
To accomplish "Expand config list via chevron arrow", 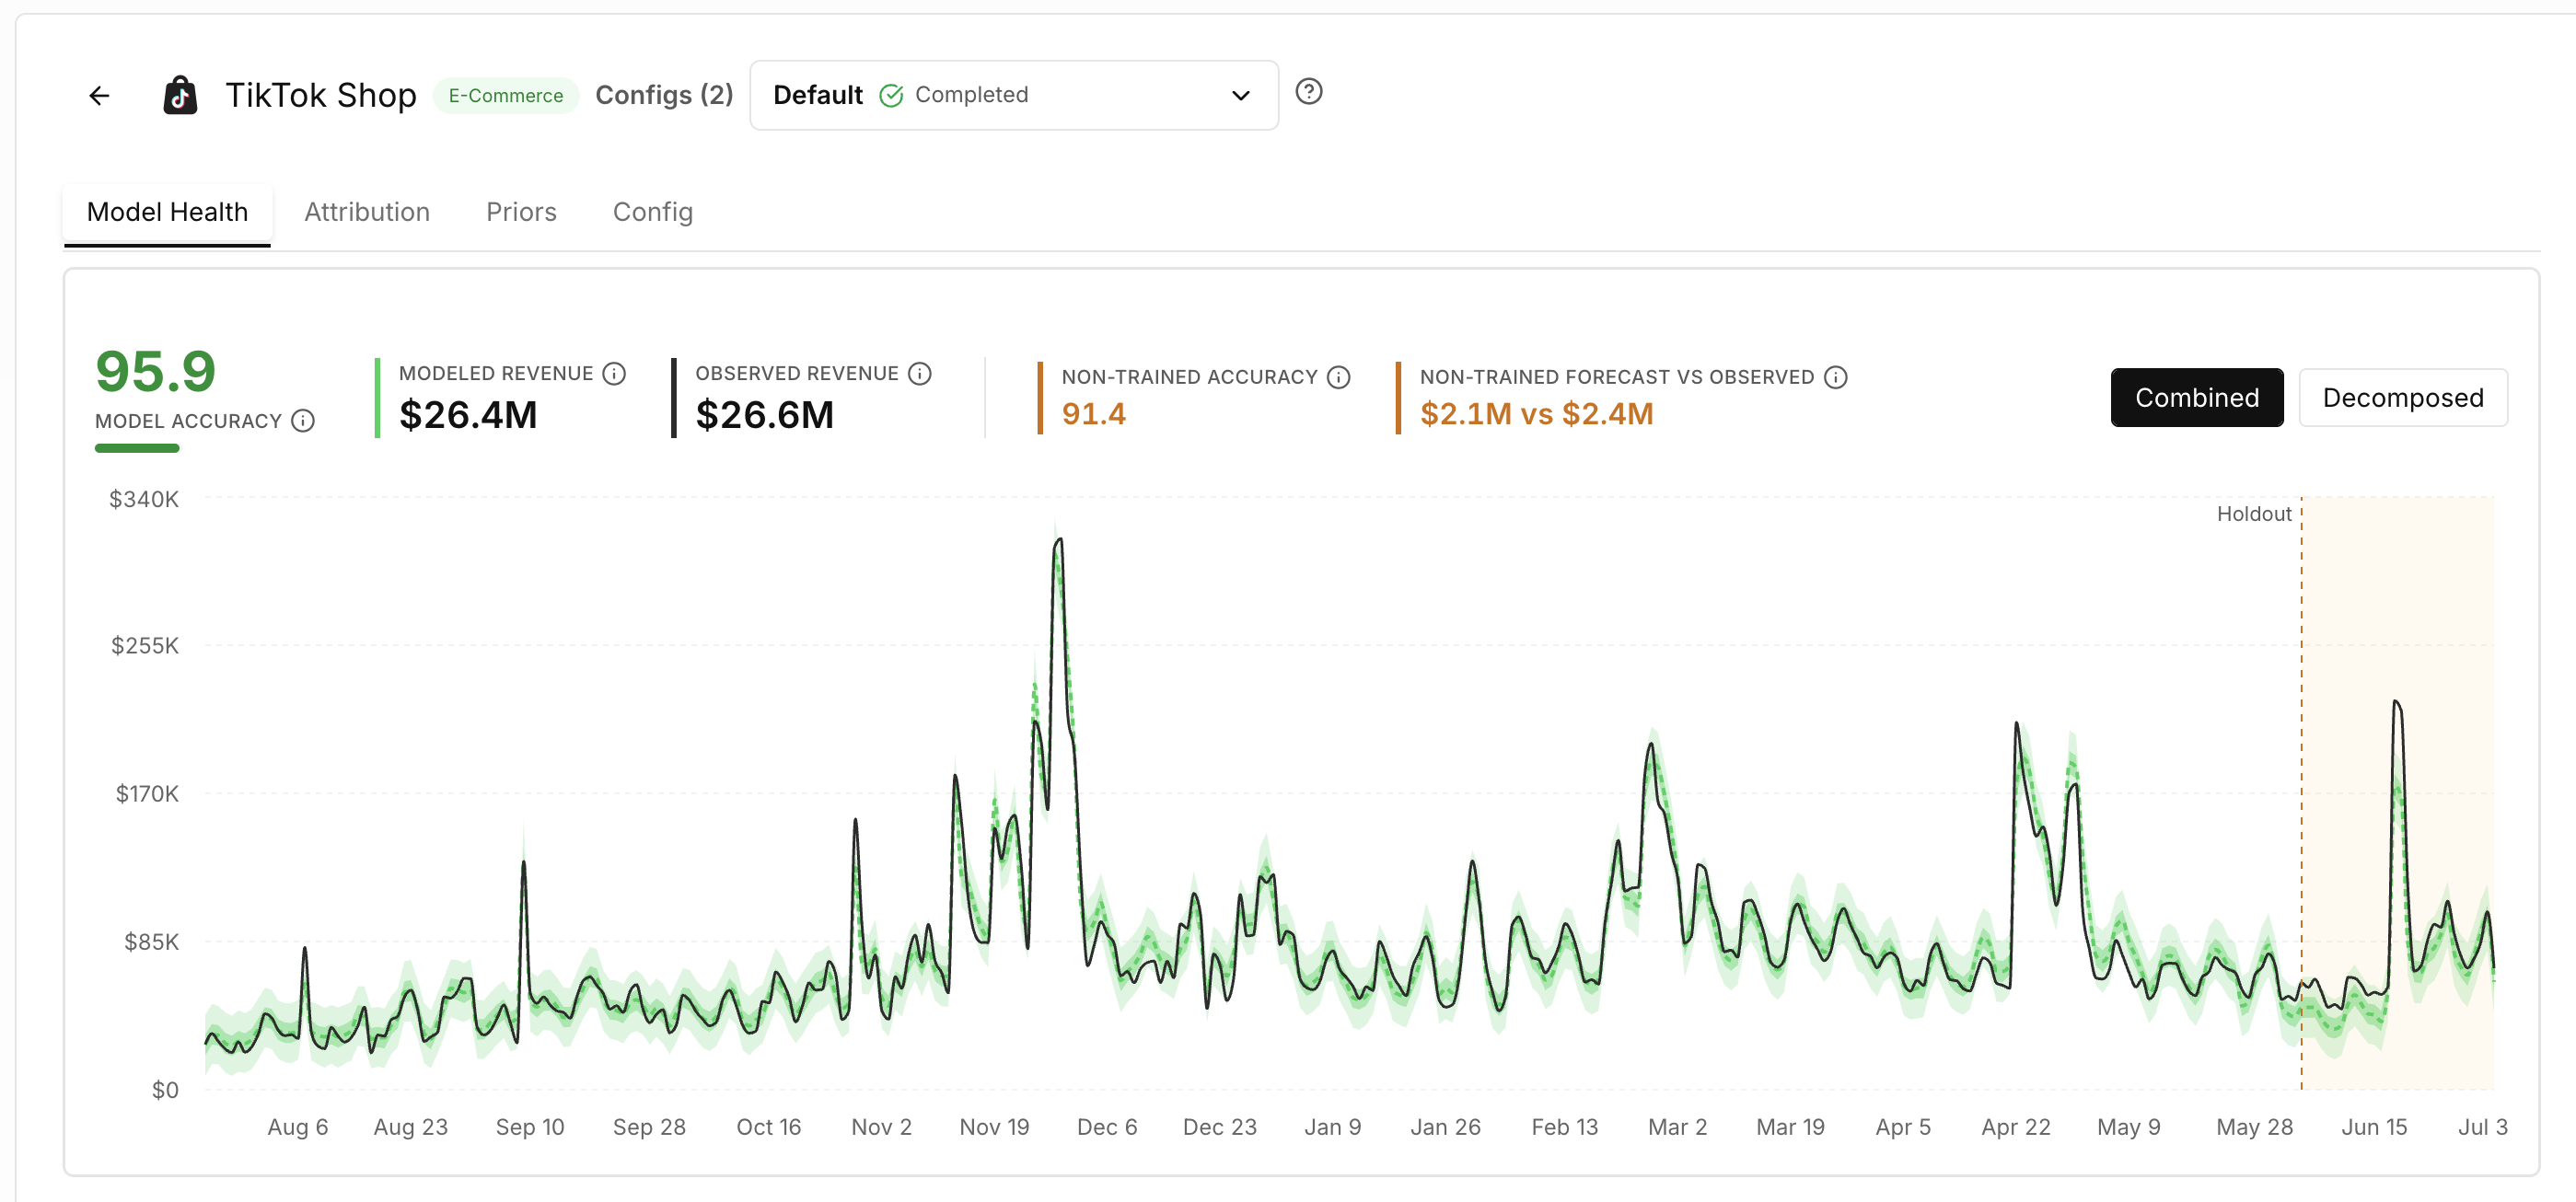I will (1240, 96).
